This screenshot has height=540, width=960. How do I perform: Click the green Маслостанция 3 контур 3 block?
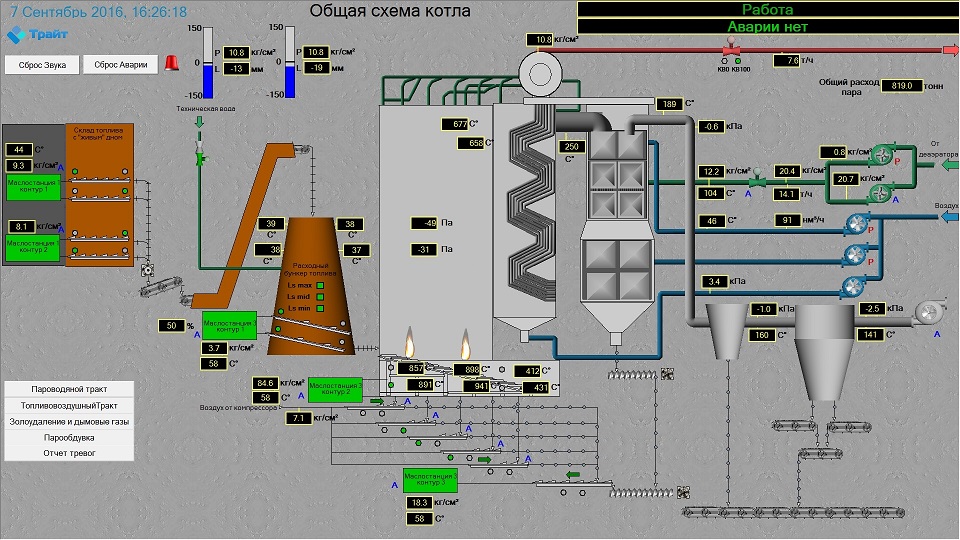click(430, 479)
